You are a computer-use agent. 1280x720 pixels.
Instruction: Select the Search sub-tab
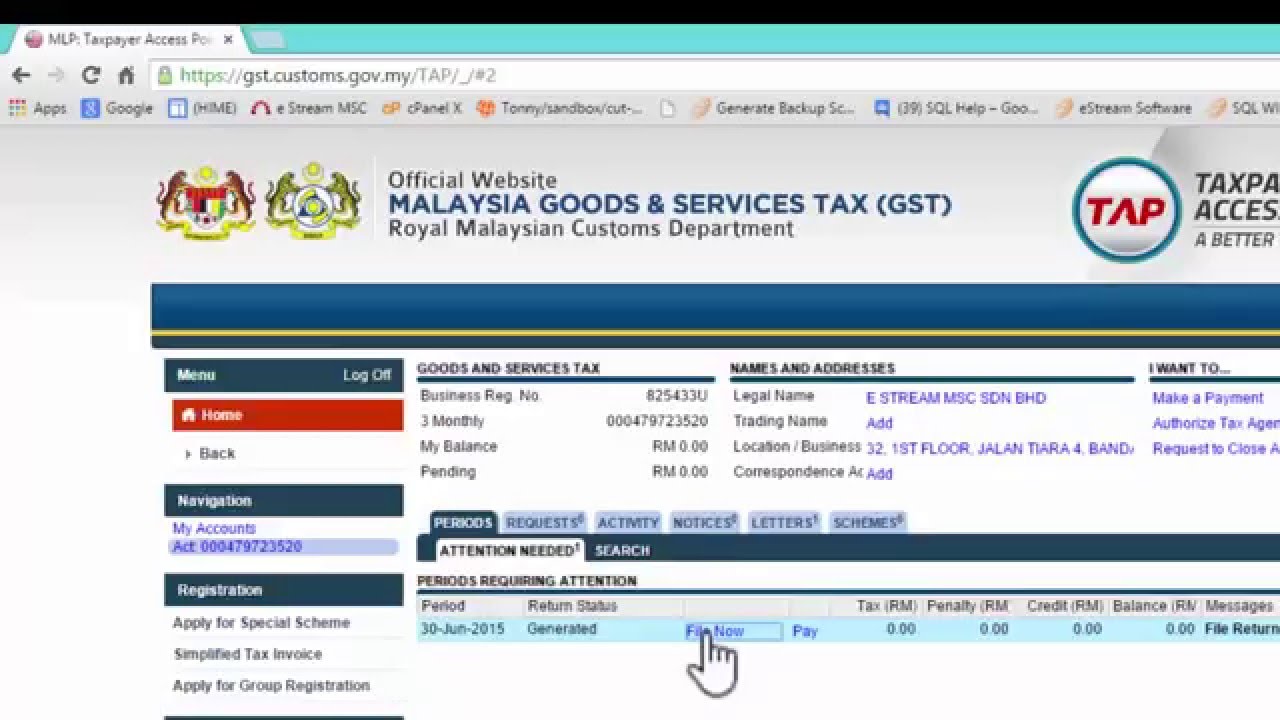(x=622, y=550)
